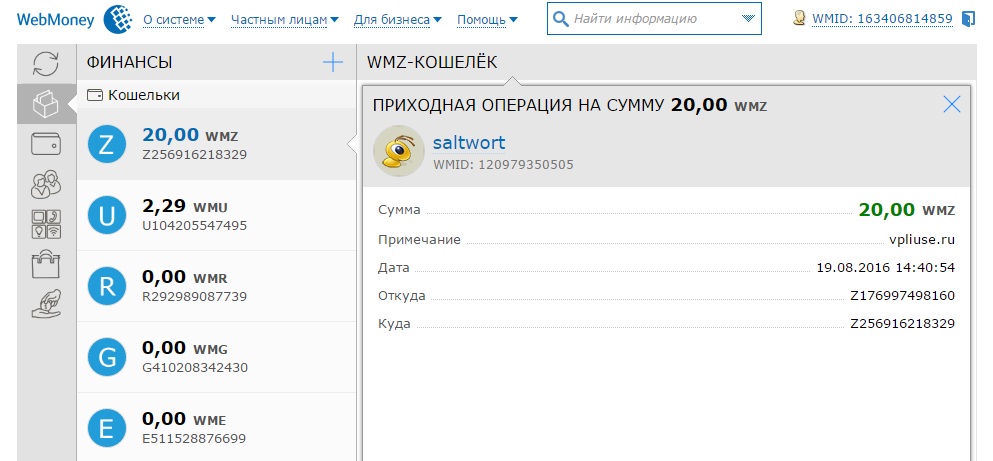The width and height of the screenshot is (993, 461).
Task: Select the 0,00 WMR wallet row
Action: point(216,286)
